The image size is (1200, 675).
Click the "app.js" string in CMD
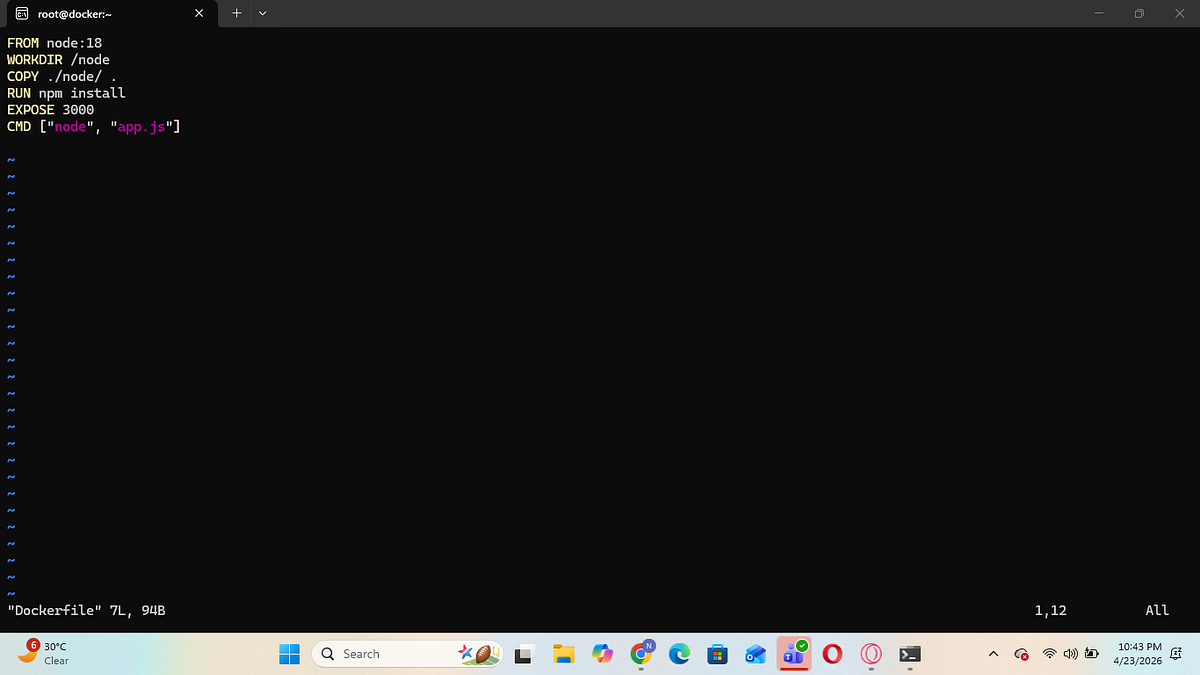[x=143, y=127]
